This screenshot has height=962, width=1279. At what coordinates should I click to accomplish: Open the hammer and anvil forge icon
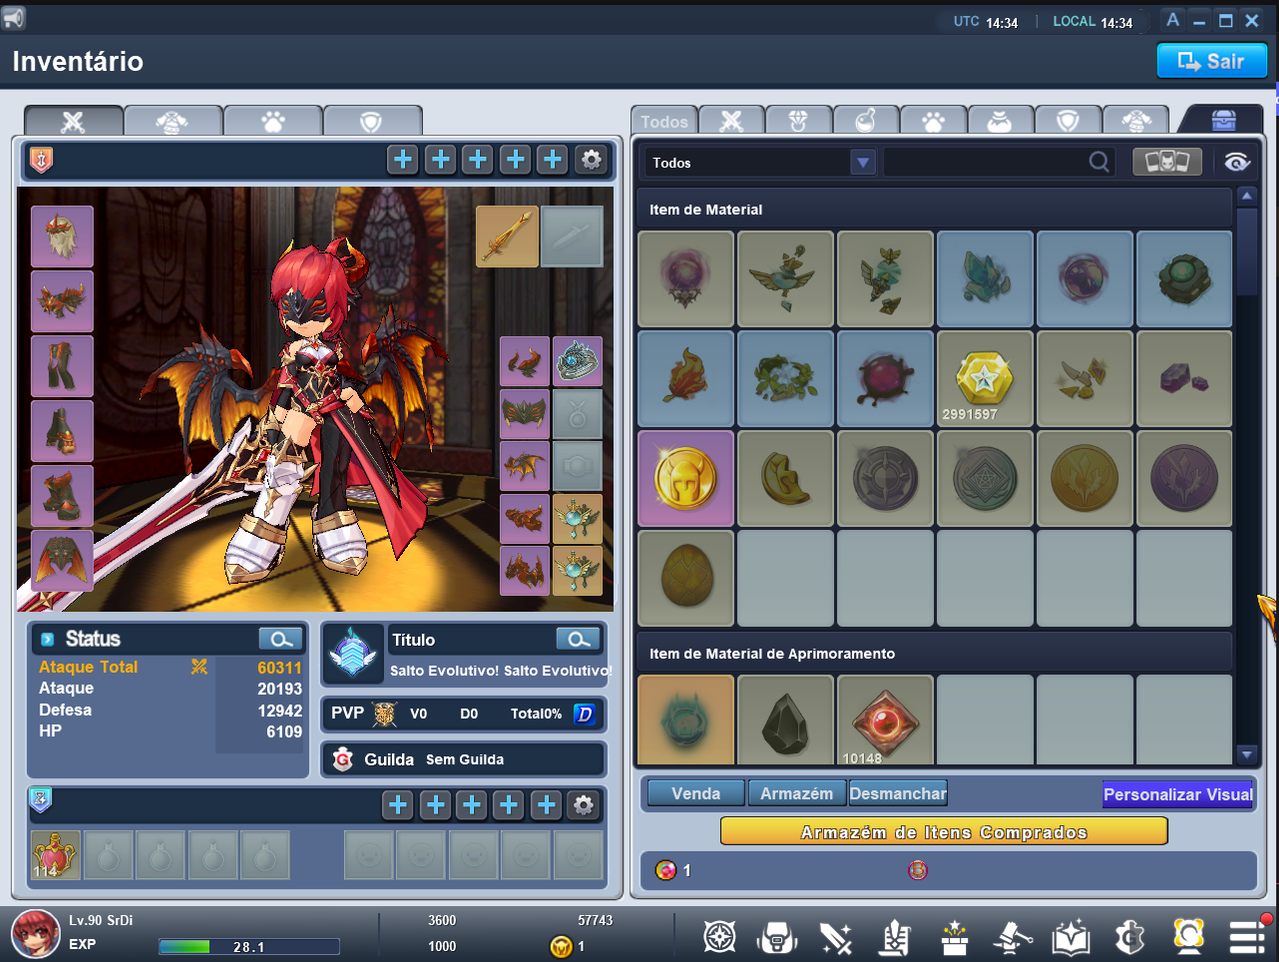point(1012,937)
